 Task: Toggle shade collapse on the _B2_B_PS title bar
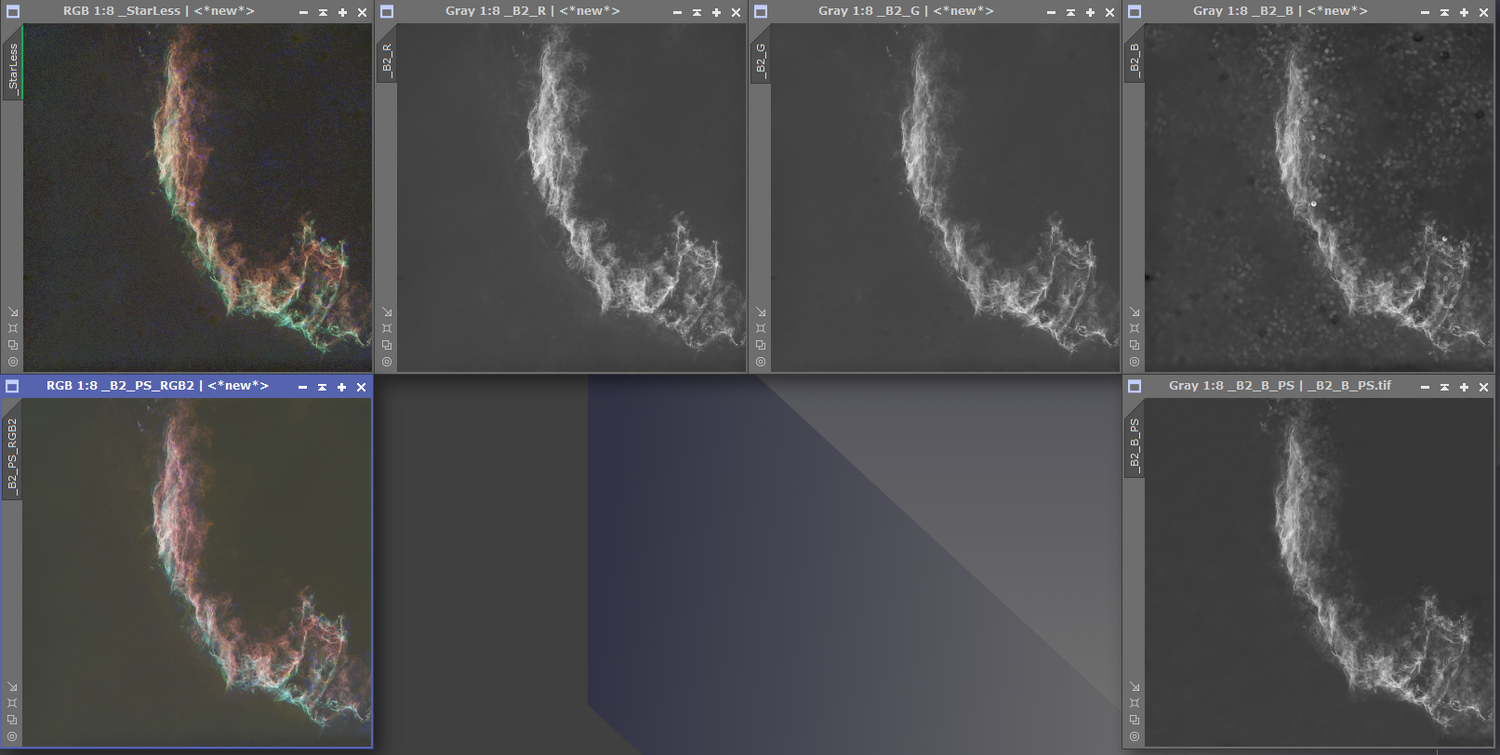tap(1443, 387)
